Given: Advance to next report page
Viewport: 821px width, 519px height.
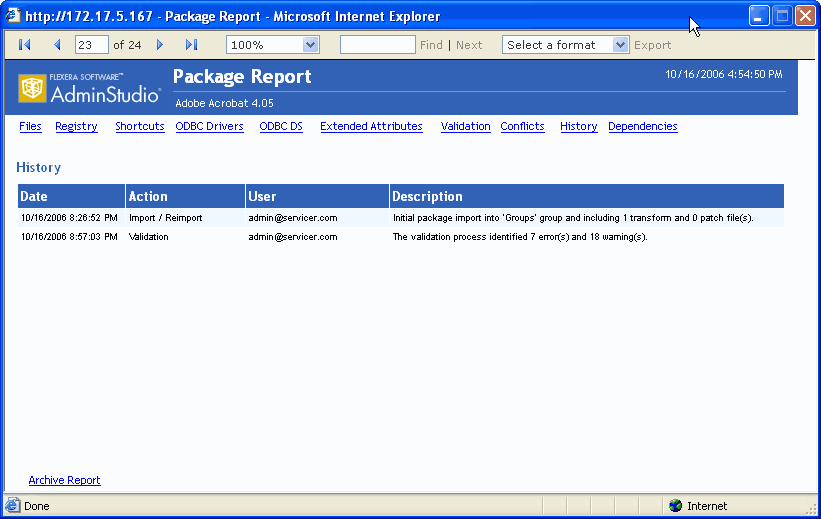Looking at the screenshot, I should click(x=160, y=45).
